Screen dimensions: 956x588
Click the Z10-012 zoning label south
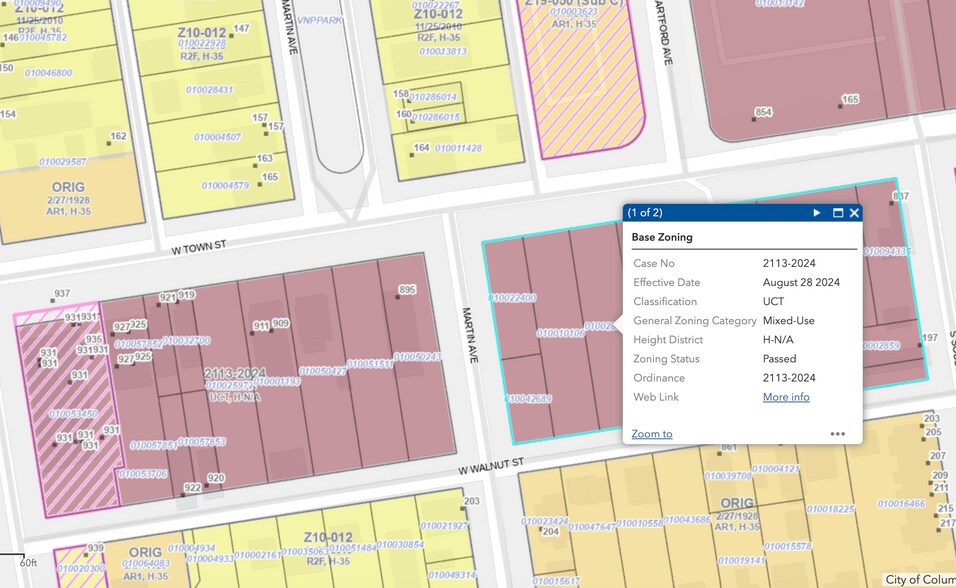coord(328,537)
